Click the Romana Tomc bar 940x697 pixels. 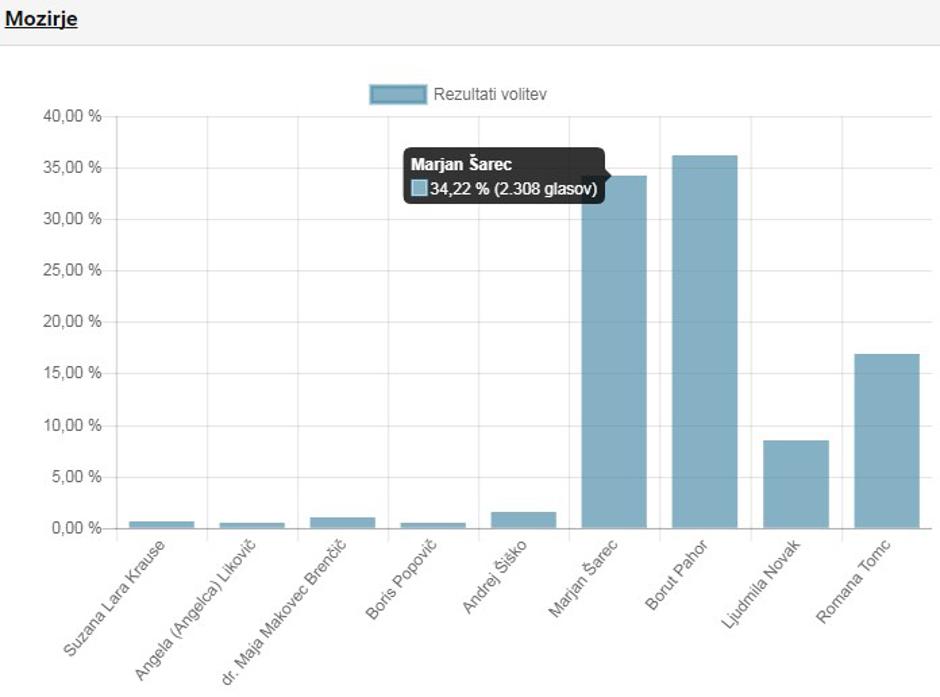click(x=886, y=441)
